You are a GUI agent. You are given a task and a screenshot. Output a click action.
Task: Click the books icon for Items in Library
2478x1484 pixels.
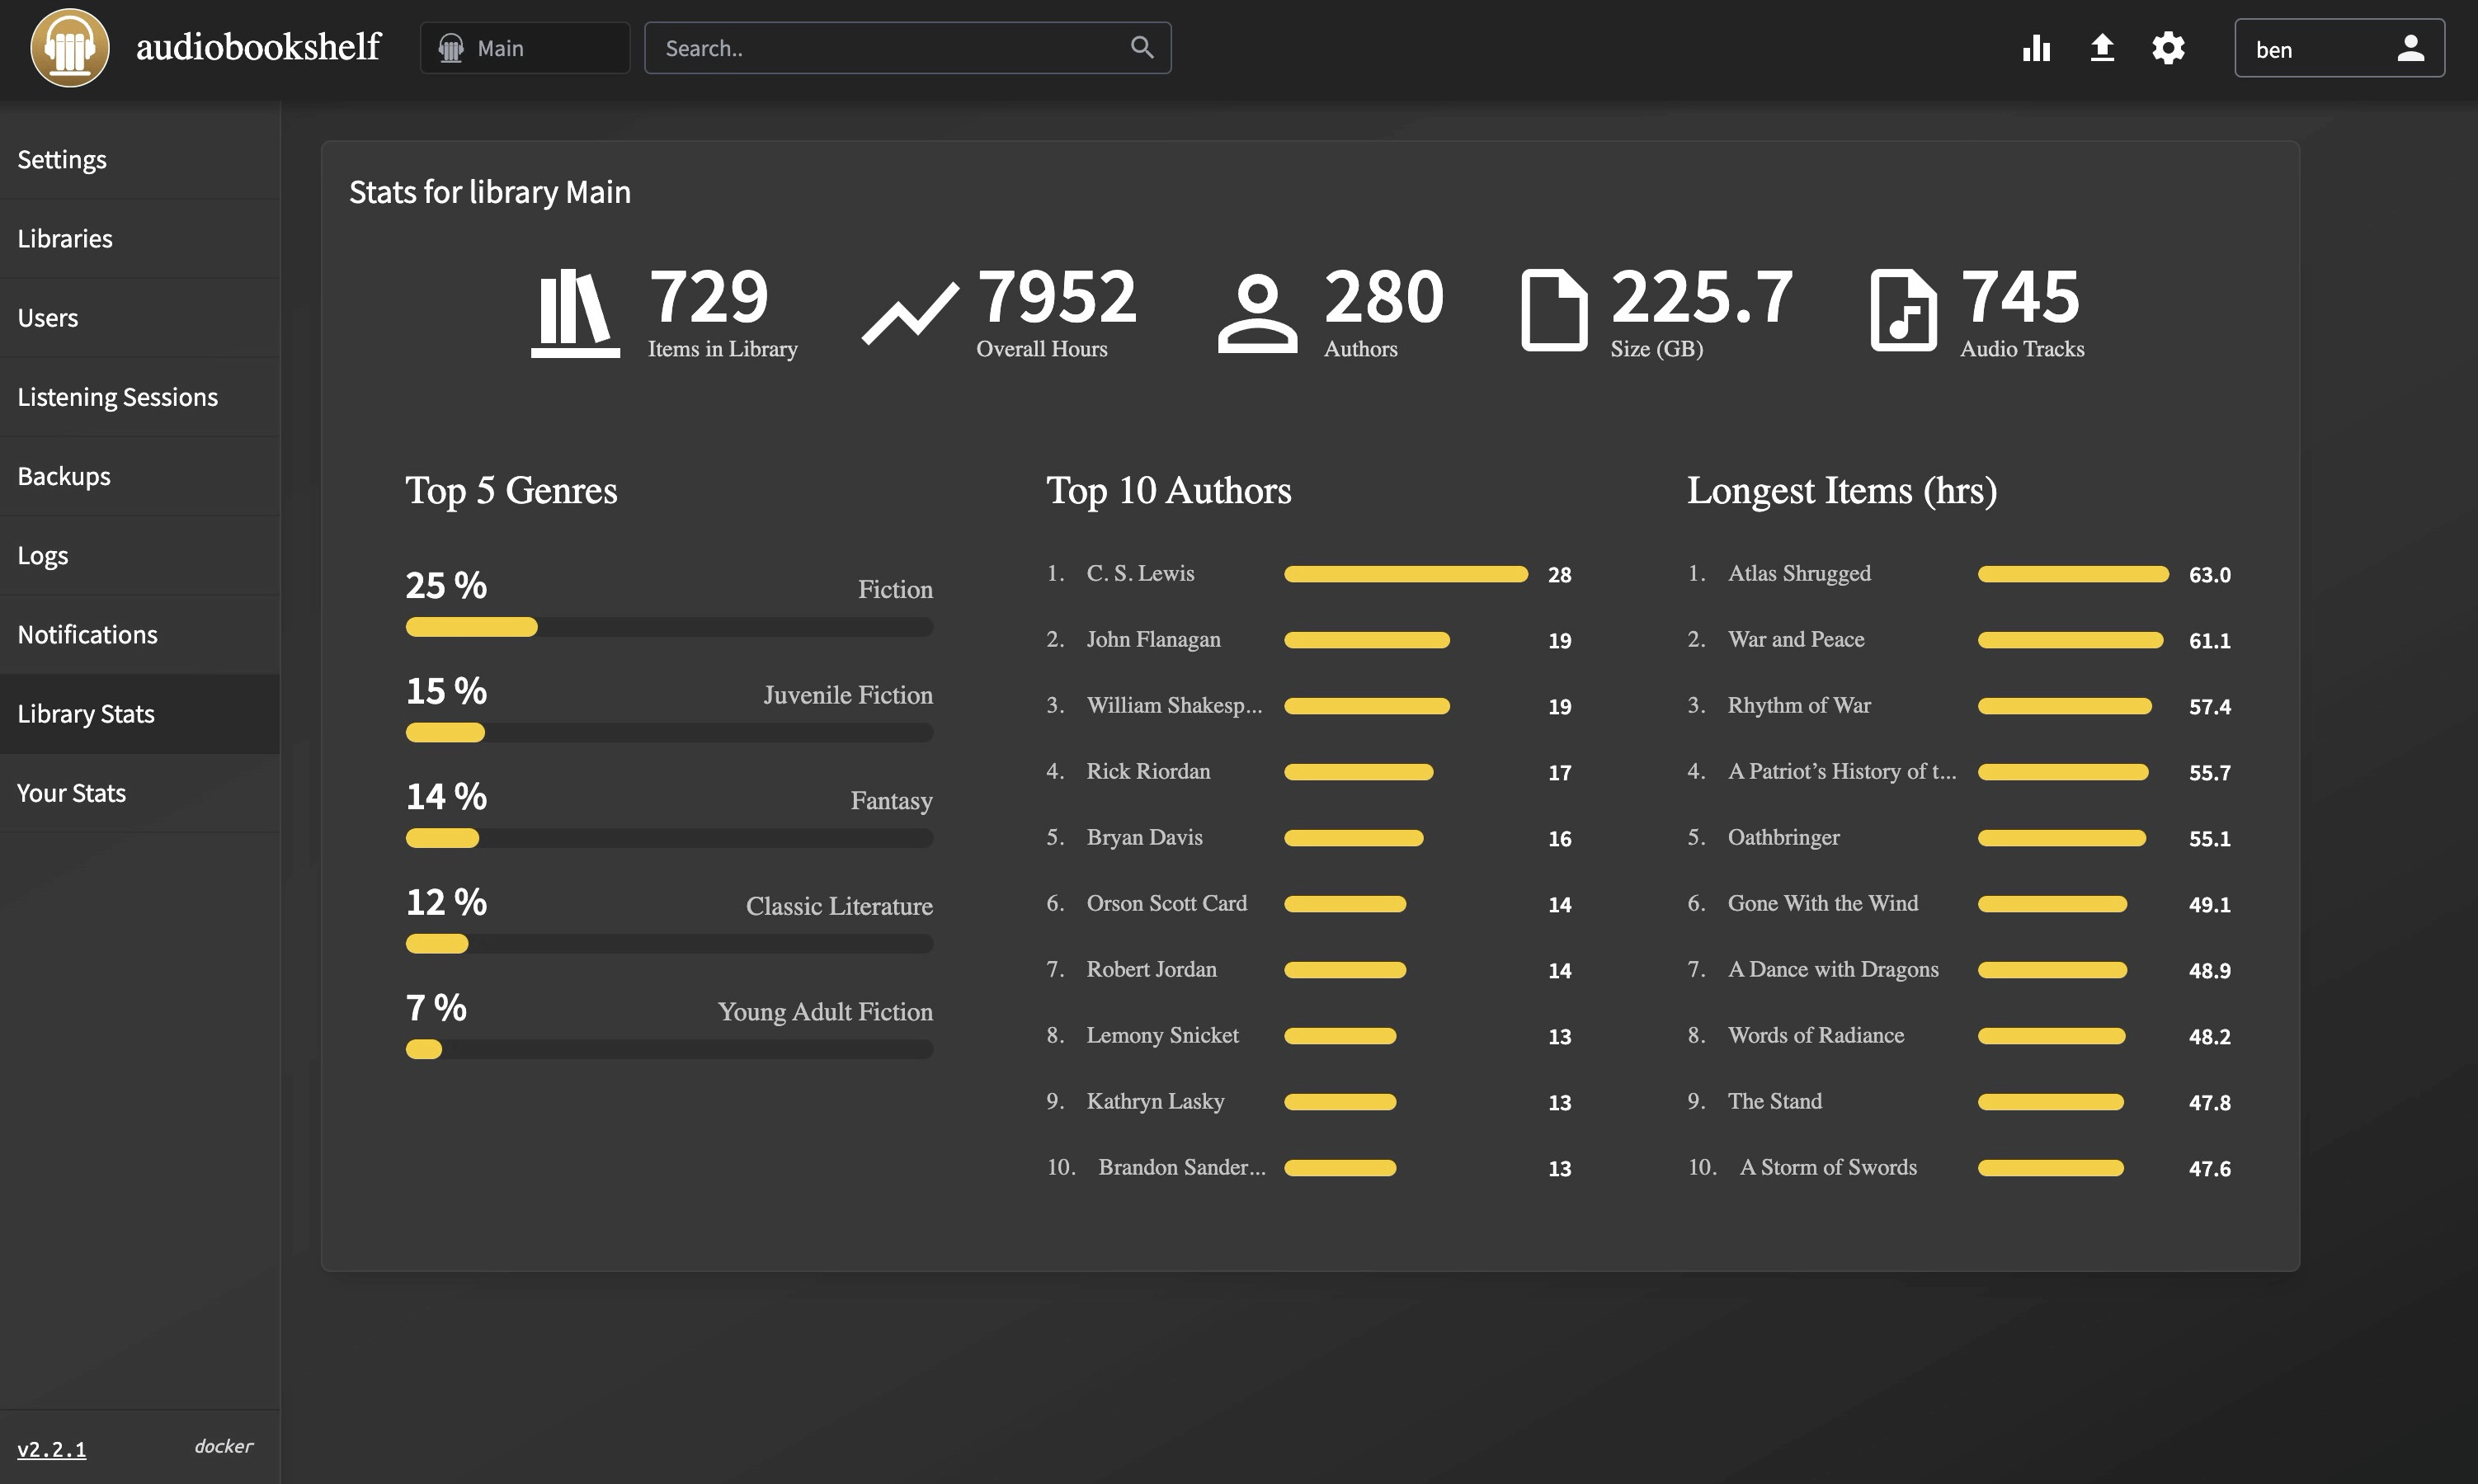tap(575, 313)
